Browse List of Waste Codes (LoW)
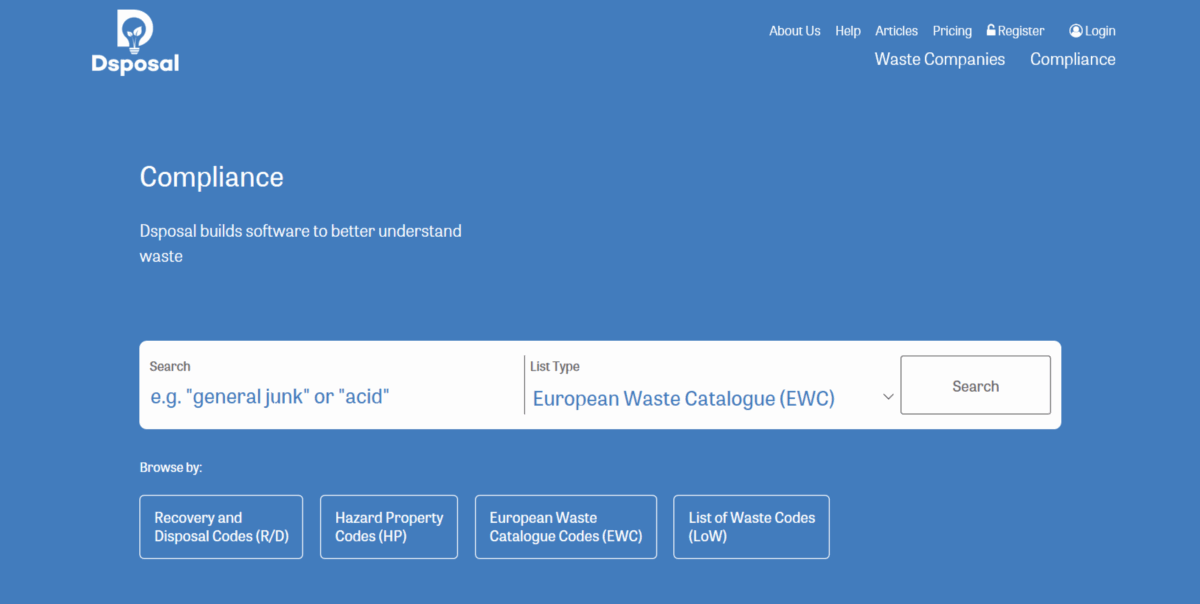The height and width of the screenshot is (604, 1200). pyautogui.click(x=751, y=526)
